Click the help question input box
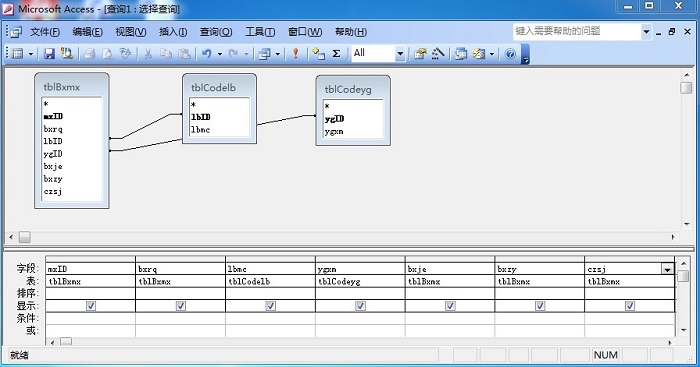Image resolution: width=700 pixels, height=367 pixels. point(577,31)
